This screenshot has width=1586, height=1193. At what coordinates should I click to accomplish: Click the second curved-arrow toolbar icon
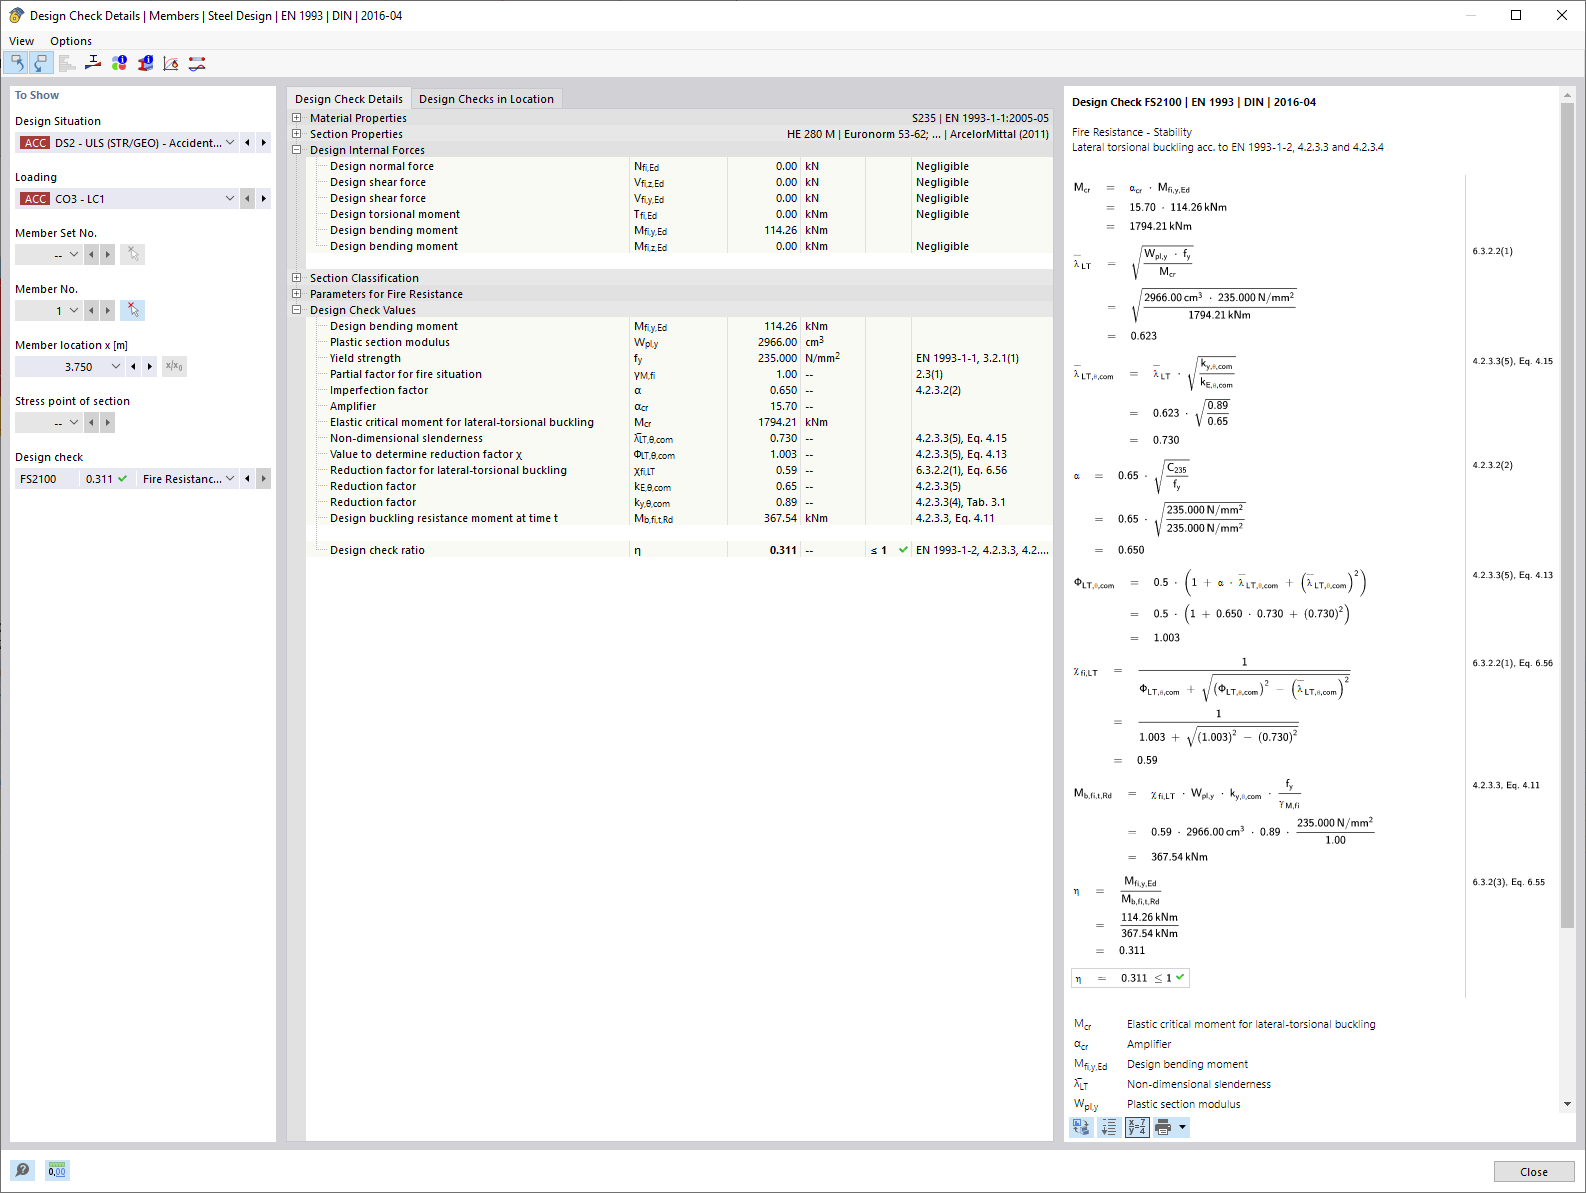point(40,63)
